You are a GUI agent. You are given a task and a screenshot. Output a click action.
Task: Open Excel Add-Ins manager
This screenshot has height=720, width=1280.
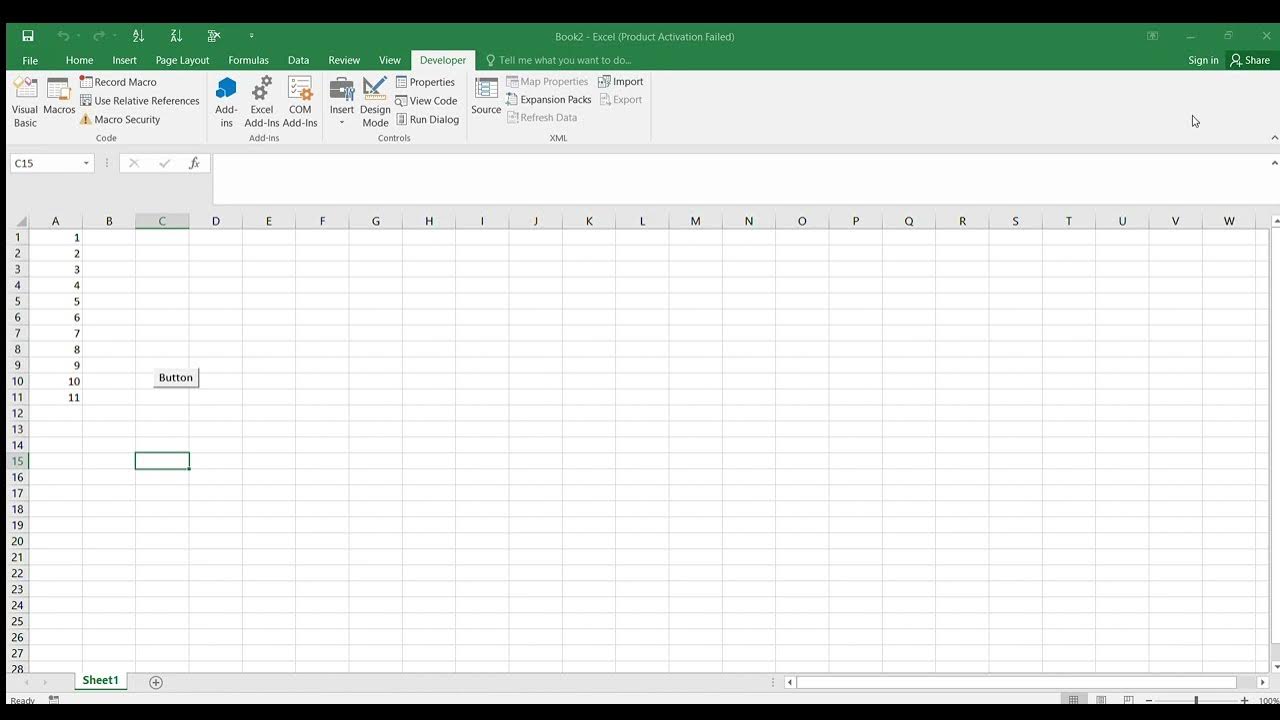pos(262,102)
